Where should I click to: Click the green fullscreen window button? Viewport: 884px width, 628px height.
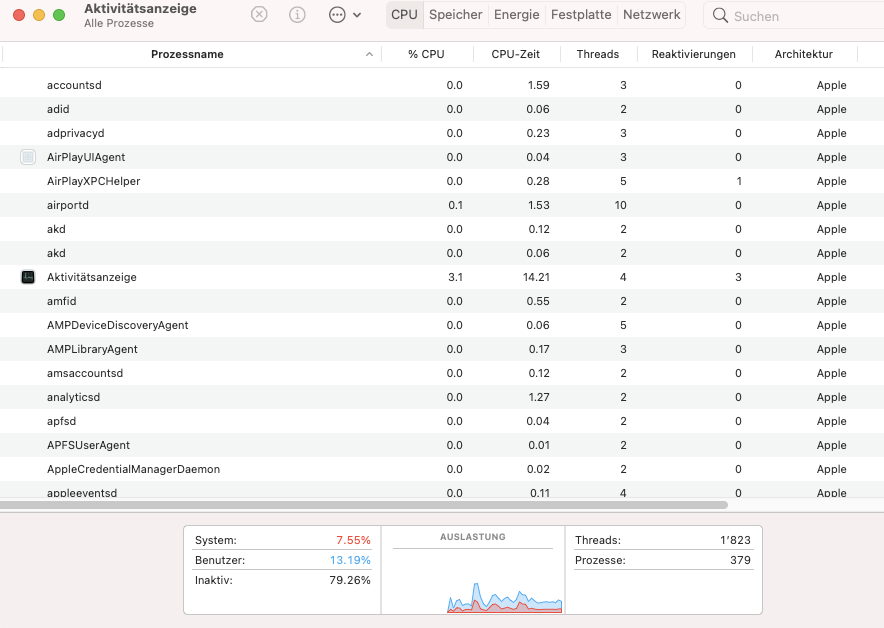pos(59,15)
